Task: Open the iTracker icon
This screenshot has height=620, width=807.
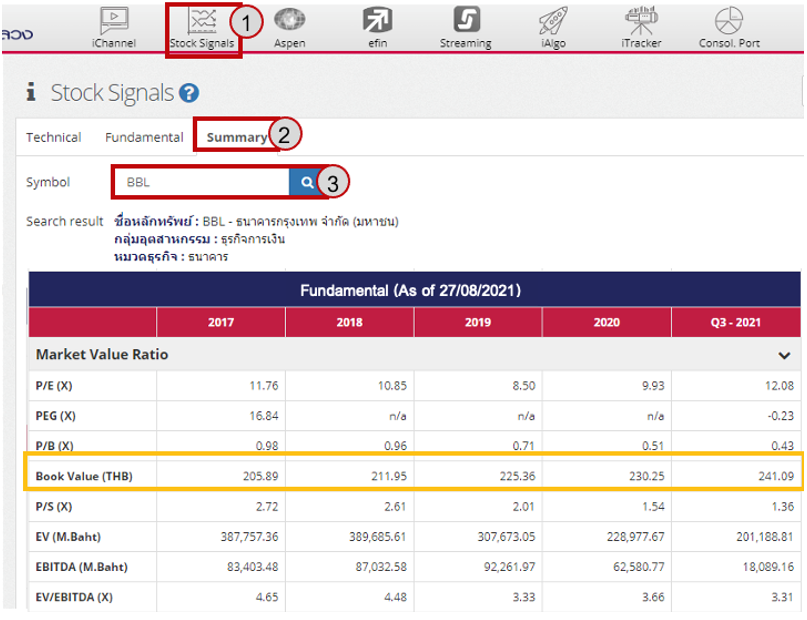Action: tap(641, 19)
